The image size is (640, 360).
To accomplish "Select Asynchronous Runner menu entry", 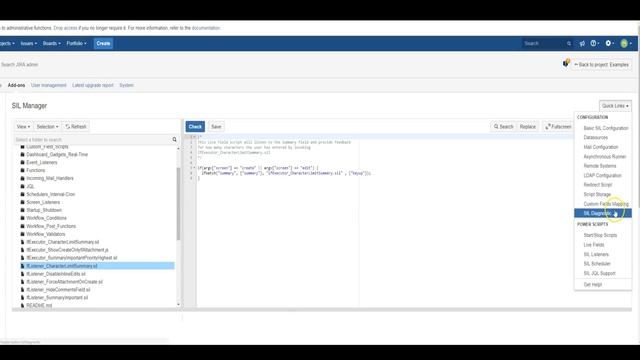I will 603,157.
